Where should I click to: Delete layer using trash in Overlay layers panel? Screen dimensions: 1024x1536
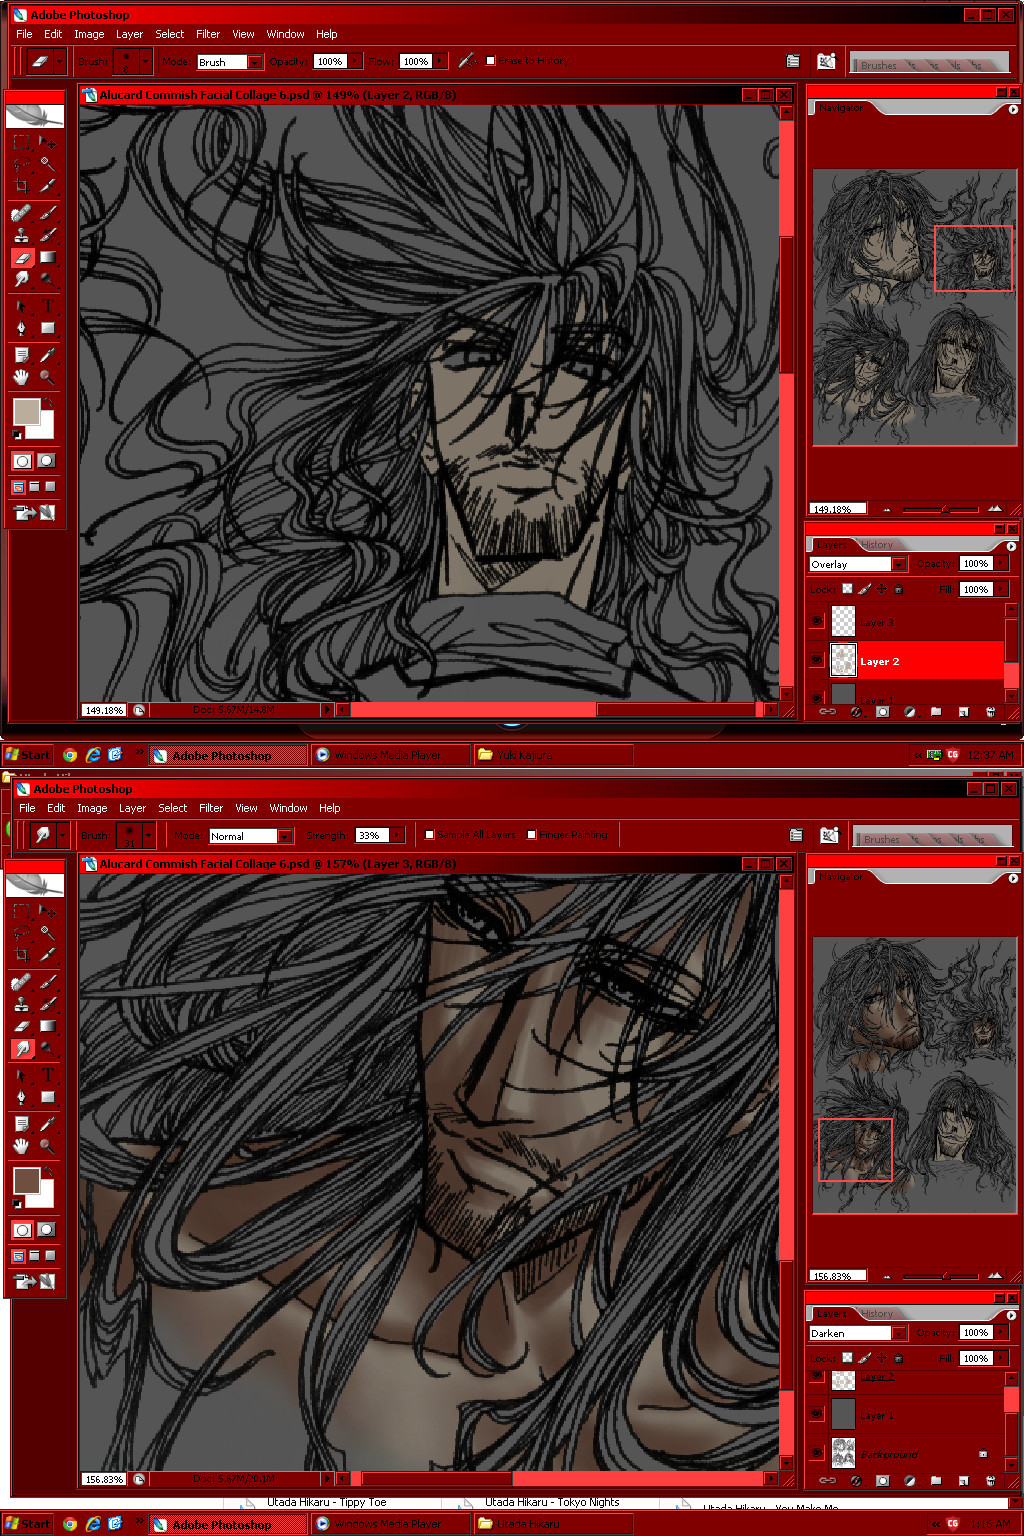(x=990, y=712)
